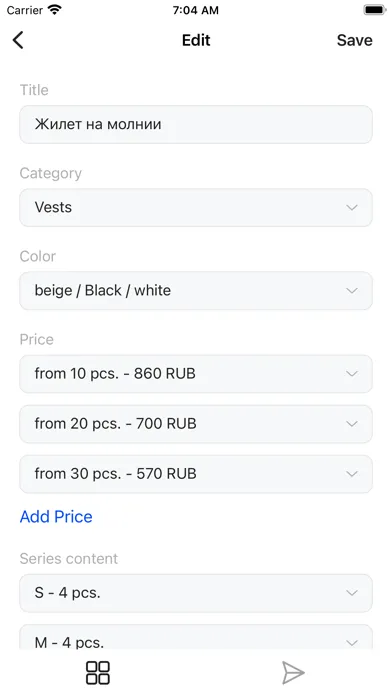Viewport: 392px width, 696px height.
Task: Tap the Wi-Fi status icon
Action: click(x=55, y=10)
